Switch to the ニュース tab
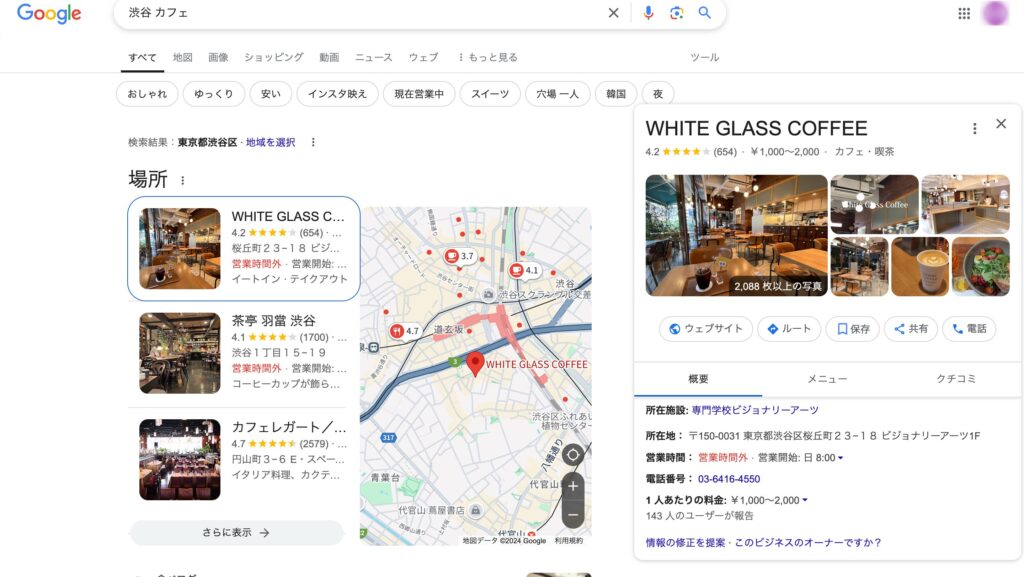Viewport: 1024px width, 577px height. [374, 57]
